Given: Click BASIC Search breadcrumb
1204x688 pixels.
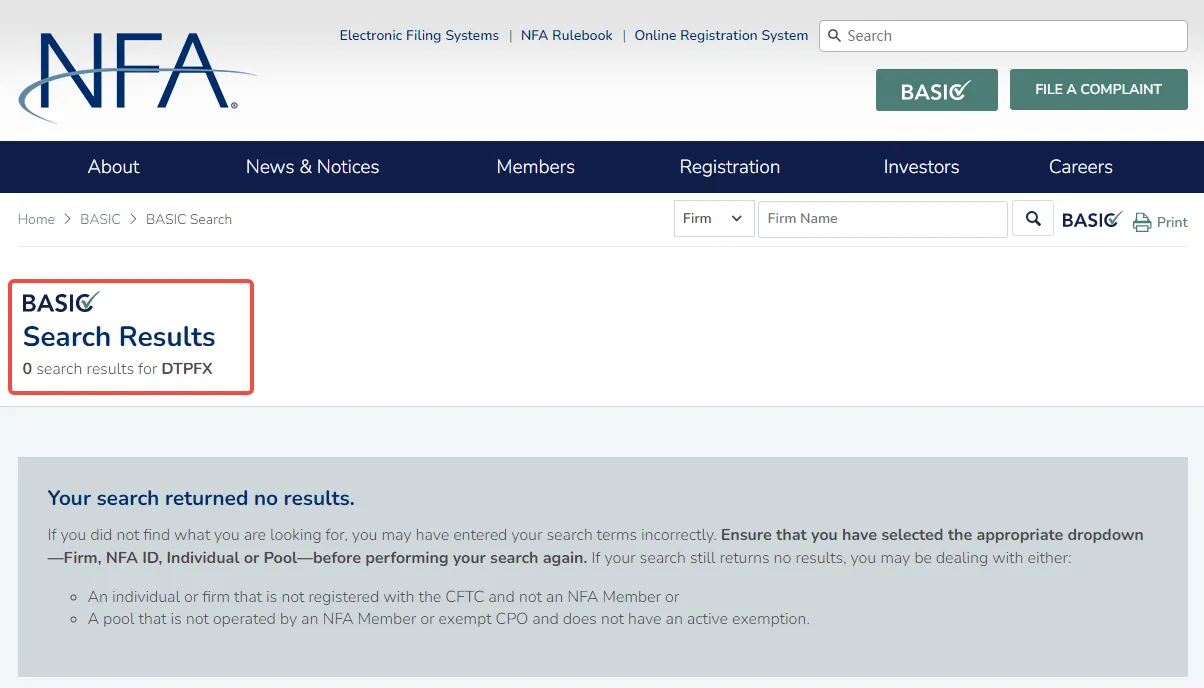Looking at the screenshot, I should click(x=189, y=219).
